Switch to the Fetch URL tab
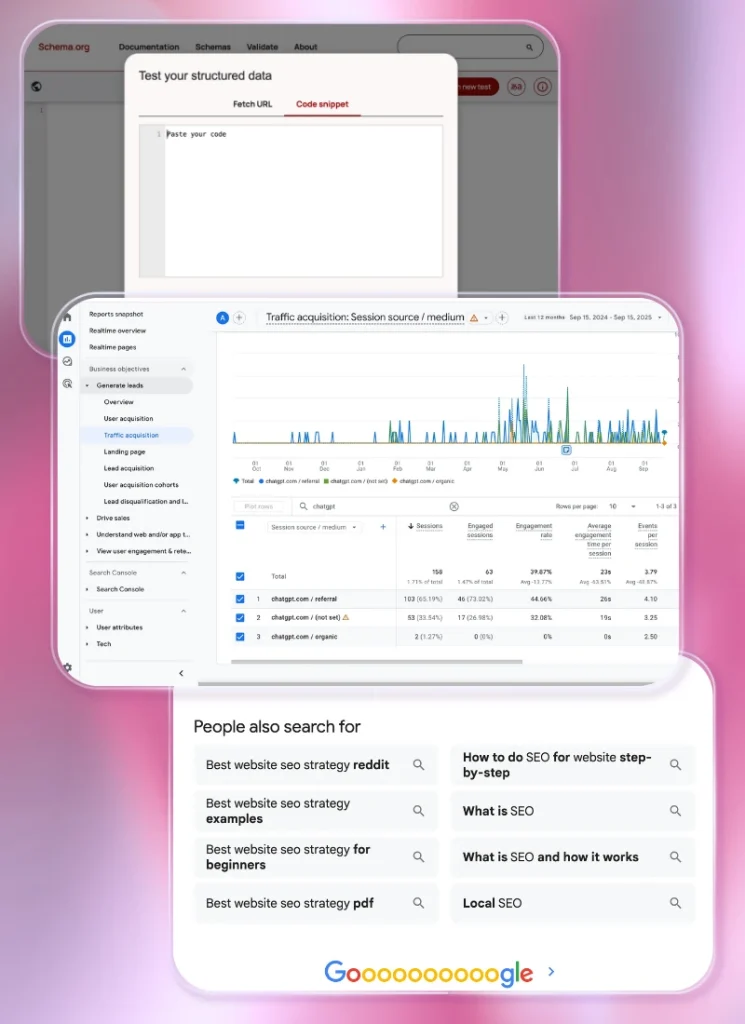This screenshot has width=745, height=1024. tap(252, 104)
